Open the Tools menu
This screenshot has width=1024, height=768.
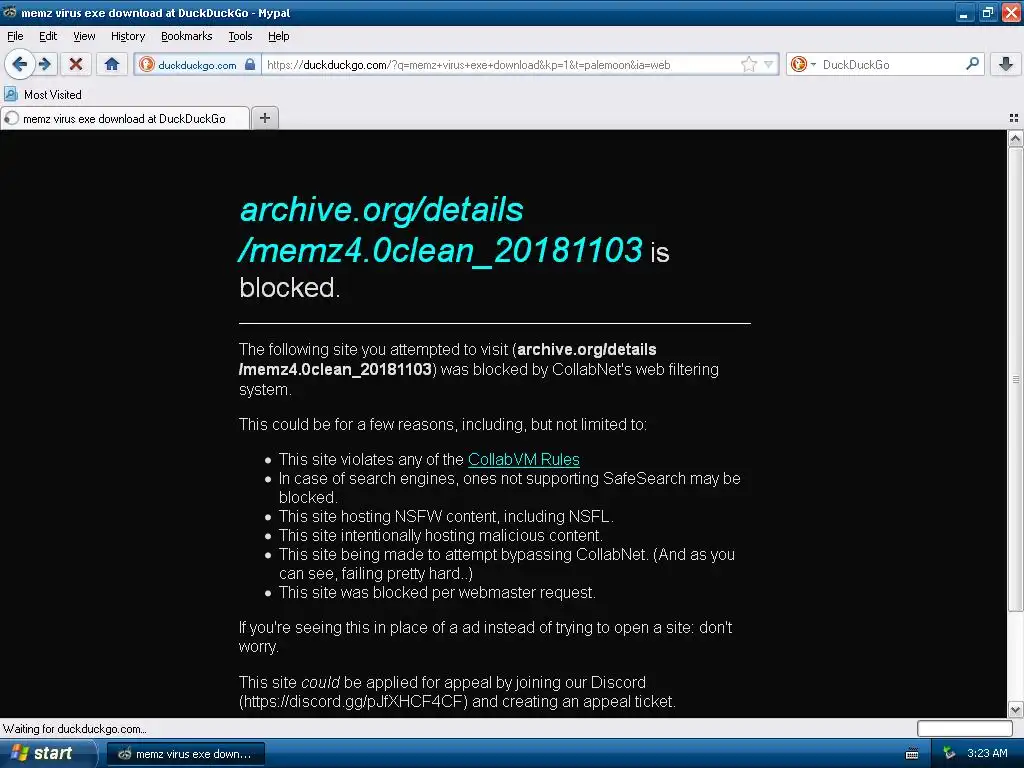click(x=240, y=36)
